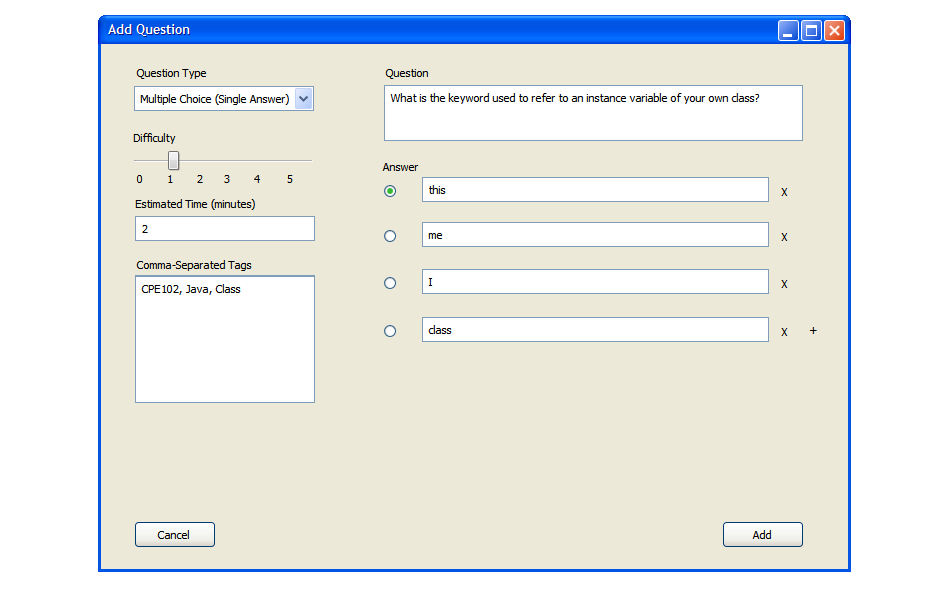
Task: Select the radio button for 'me'
Action: (390, 236)
